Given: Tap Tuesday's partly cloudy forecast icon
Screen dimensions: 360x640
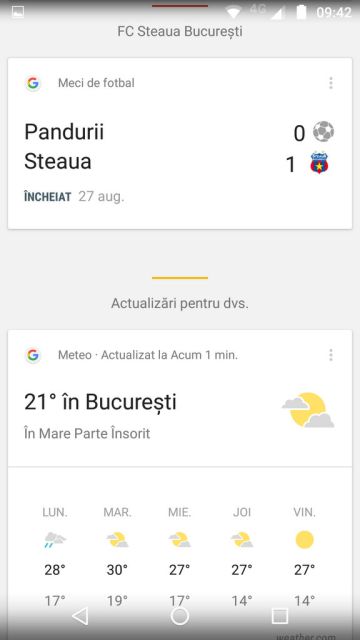Looking at the screenshot, I should point(117,540).
